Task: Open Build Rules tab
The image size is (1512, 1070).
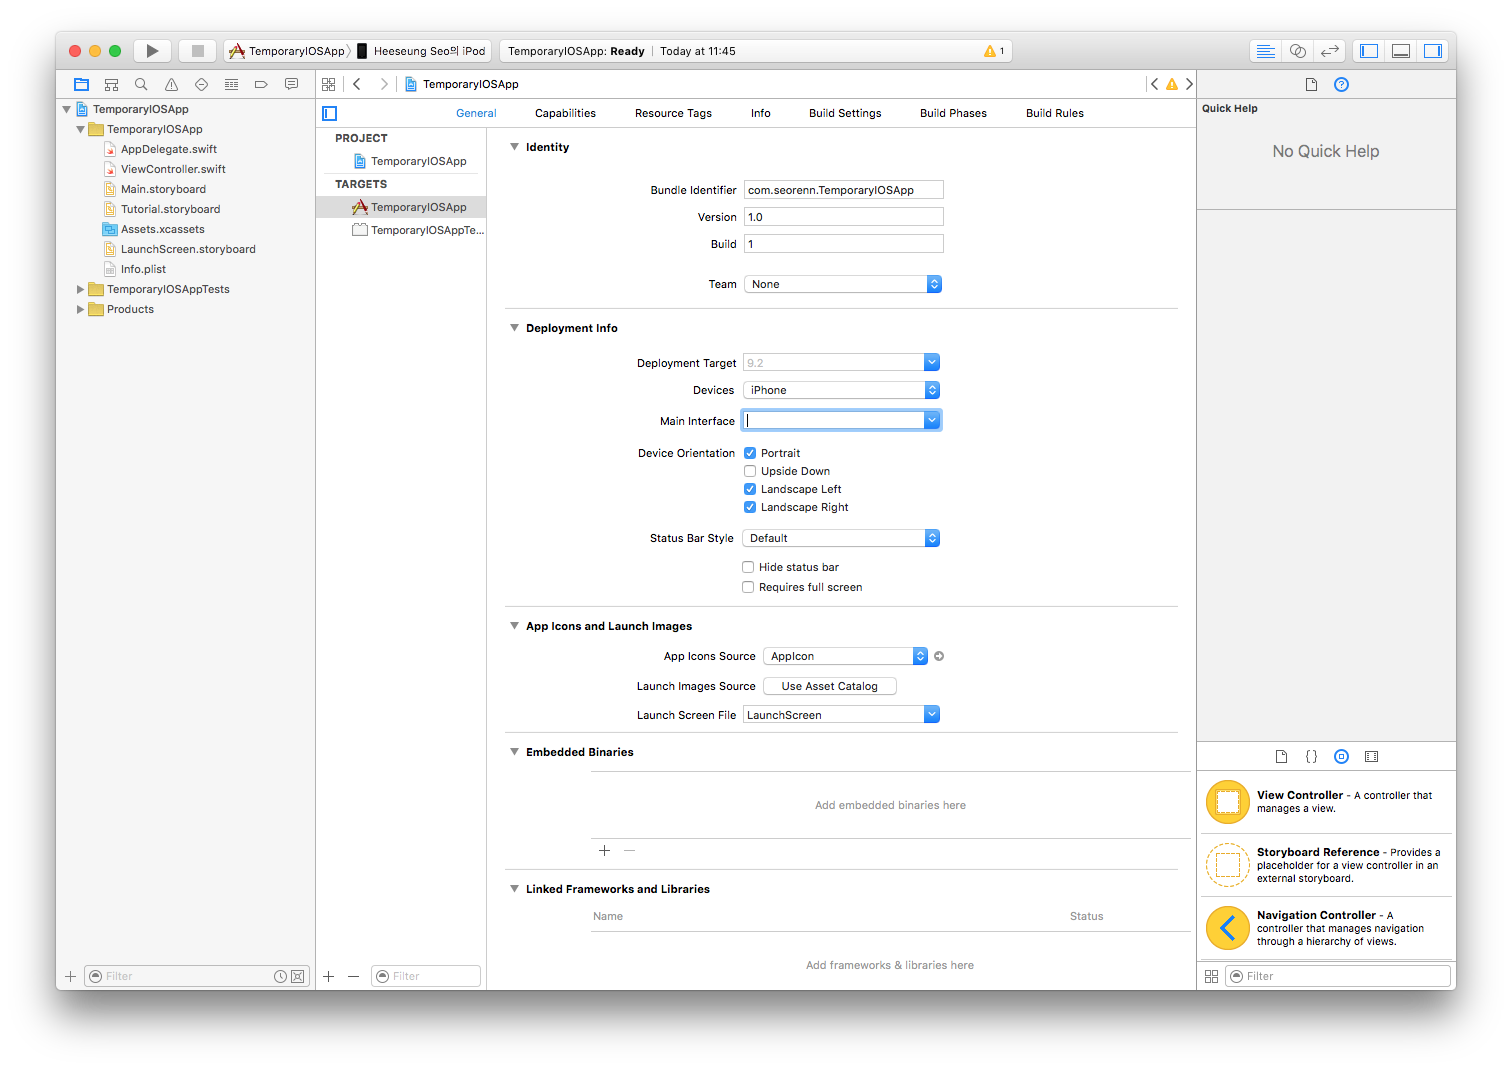Action: (x=1055, y=113)
